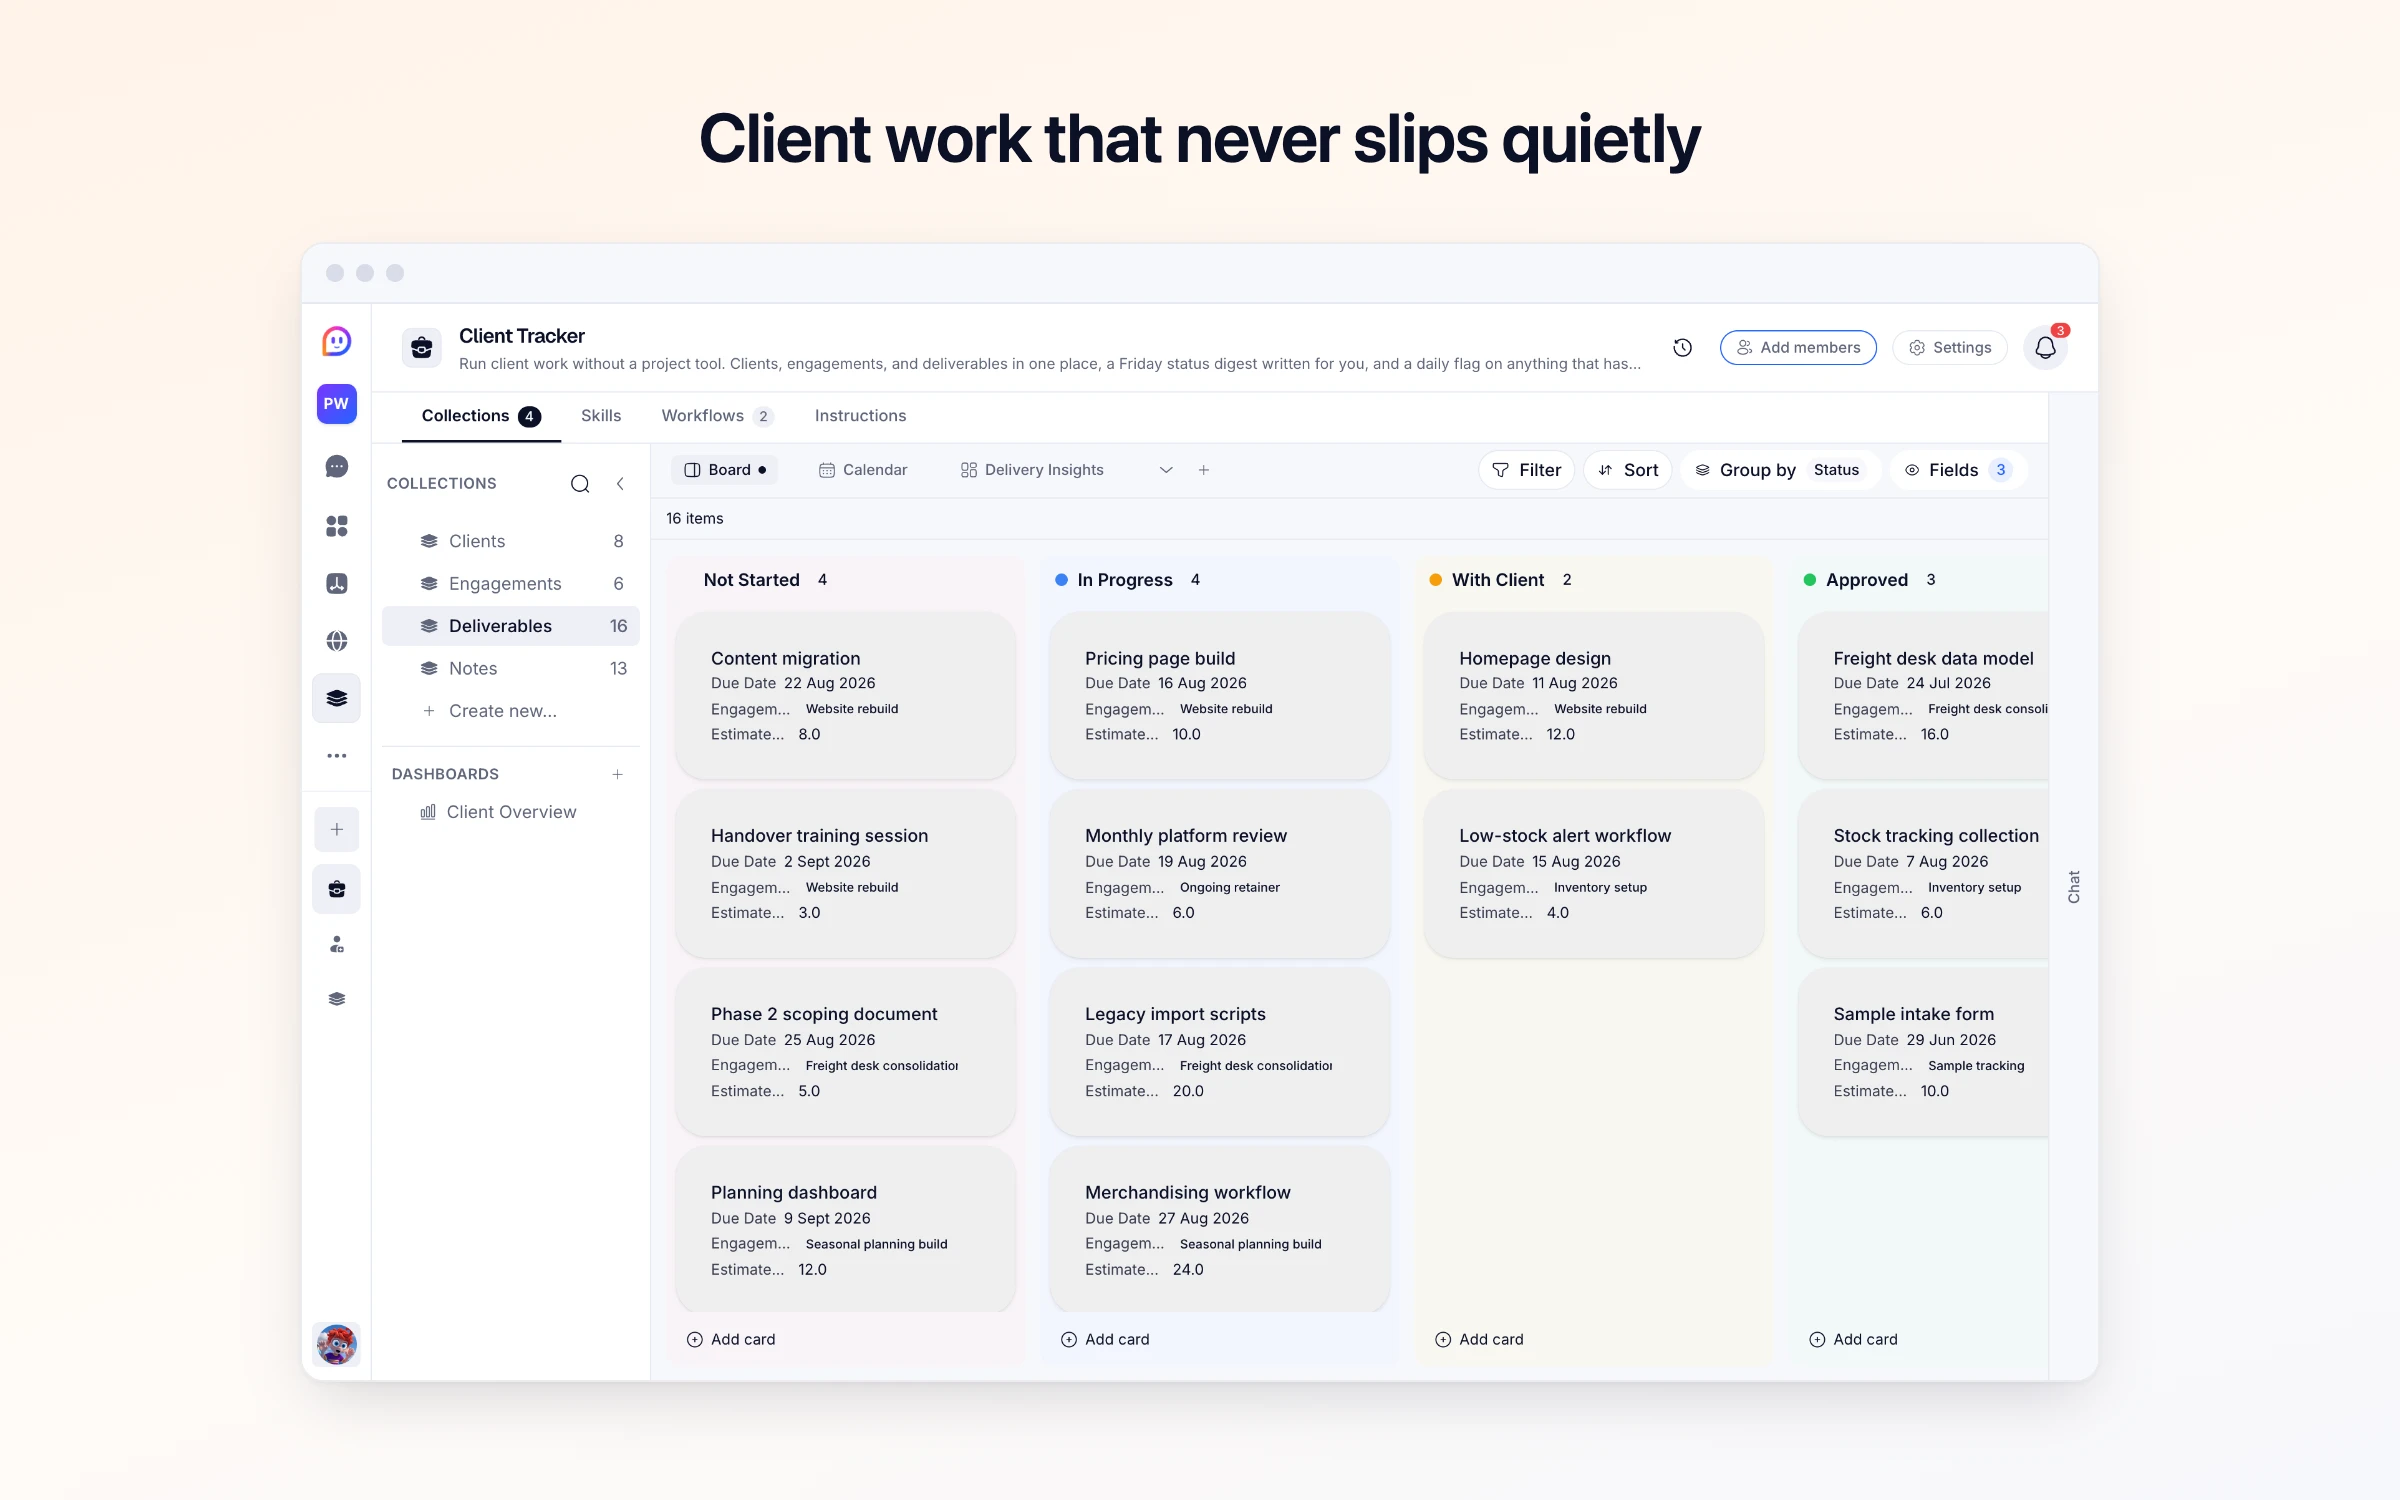This screenshot has height=1500, width=2400.
Task: Switch to the Calendar view
Action: click(x=863, y=470)
